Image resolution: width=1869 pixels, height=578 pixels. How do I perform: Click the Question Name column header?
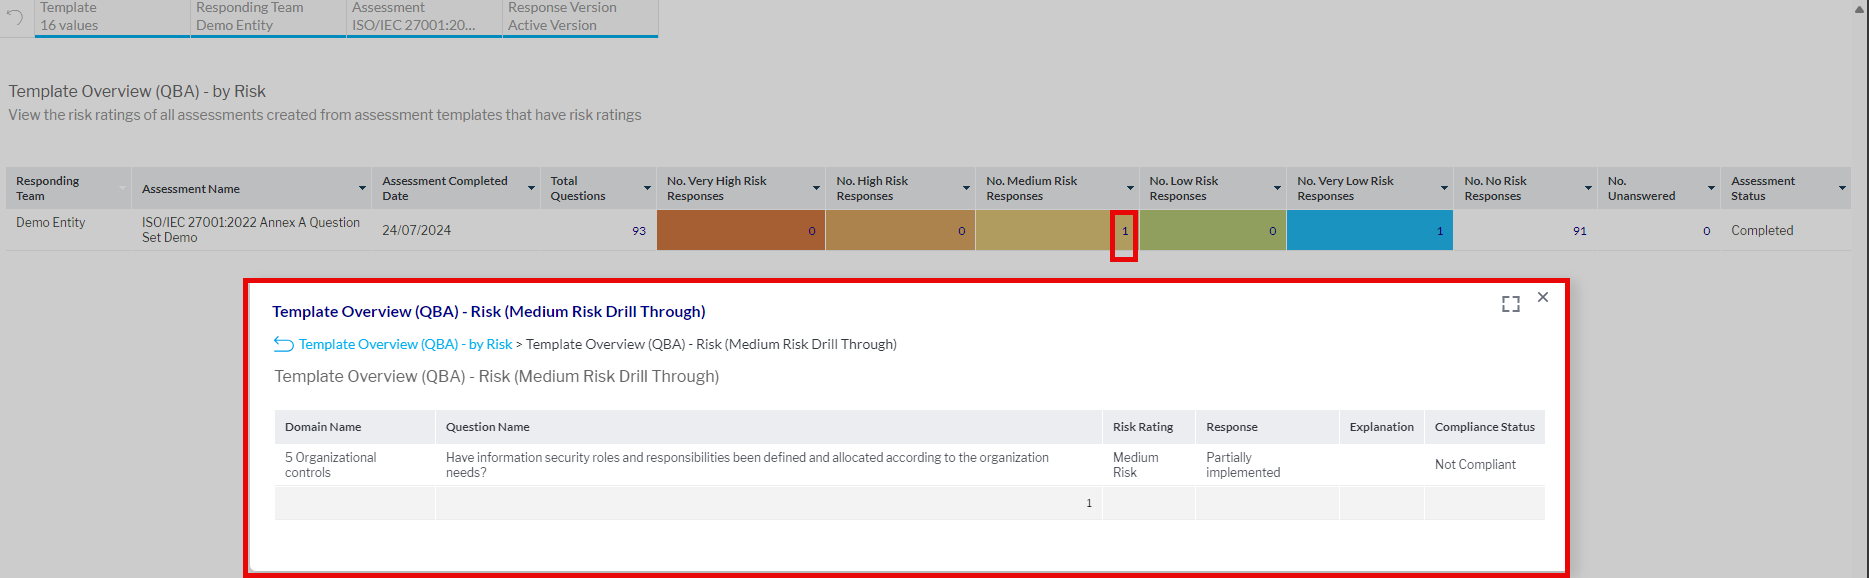tap(769, 427)
